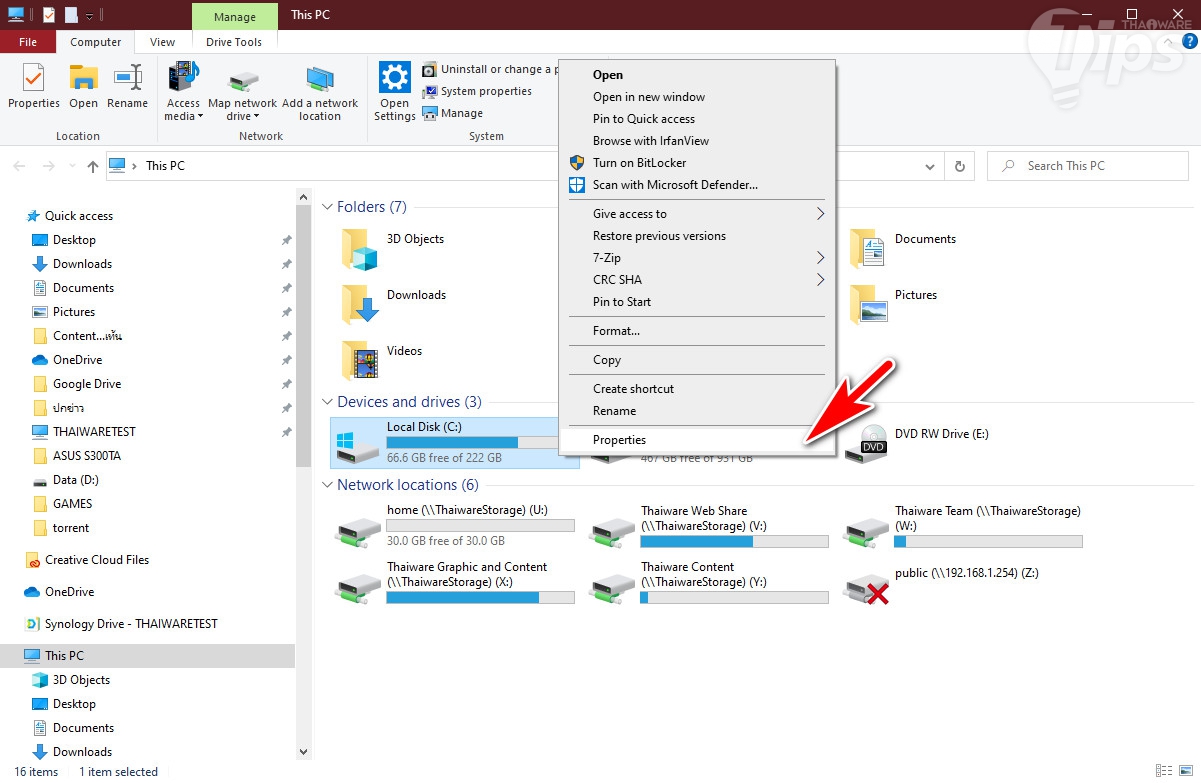
Task: Select the Local Disk (C:) drive
Action: pyautogui.click(x=455, y=443)
